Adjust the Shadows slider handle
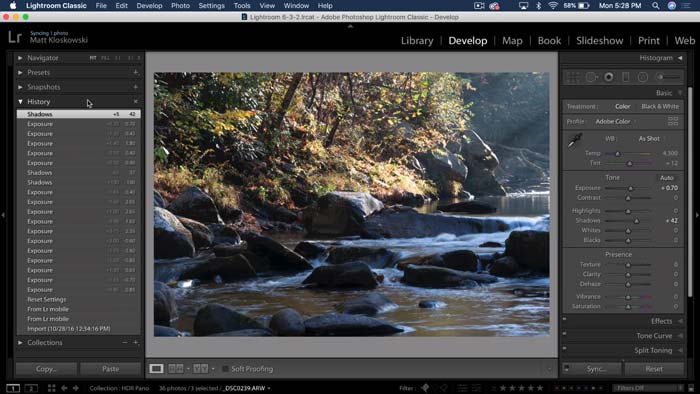The height and width of the screenshot is (394, 700). [637, 221]
